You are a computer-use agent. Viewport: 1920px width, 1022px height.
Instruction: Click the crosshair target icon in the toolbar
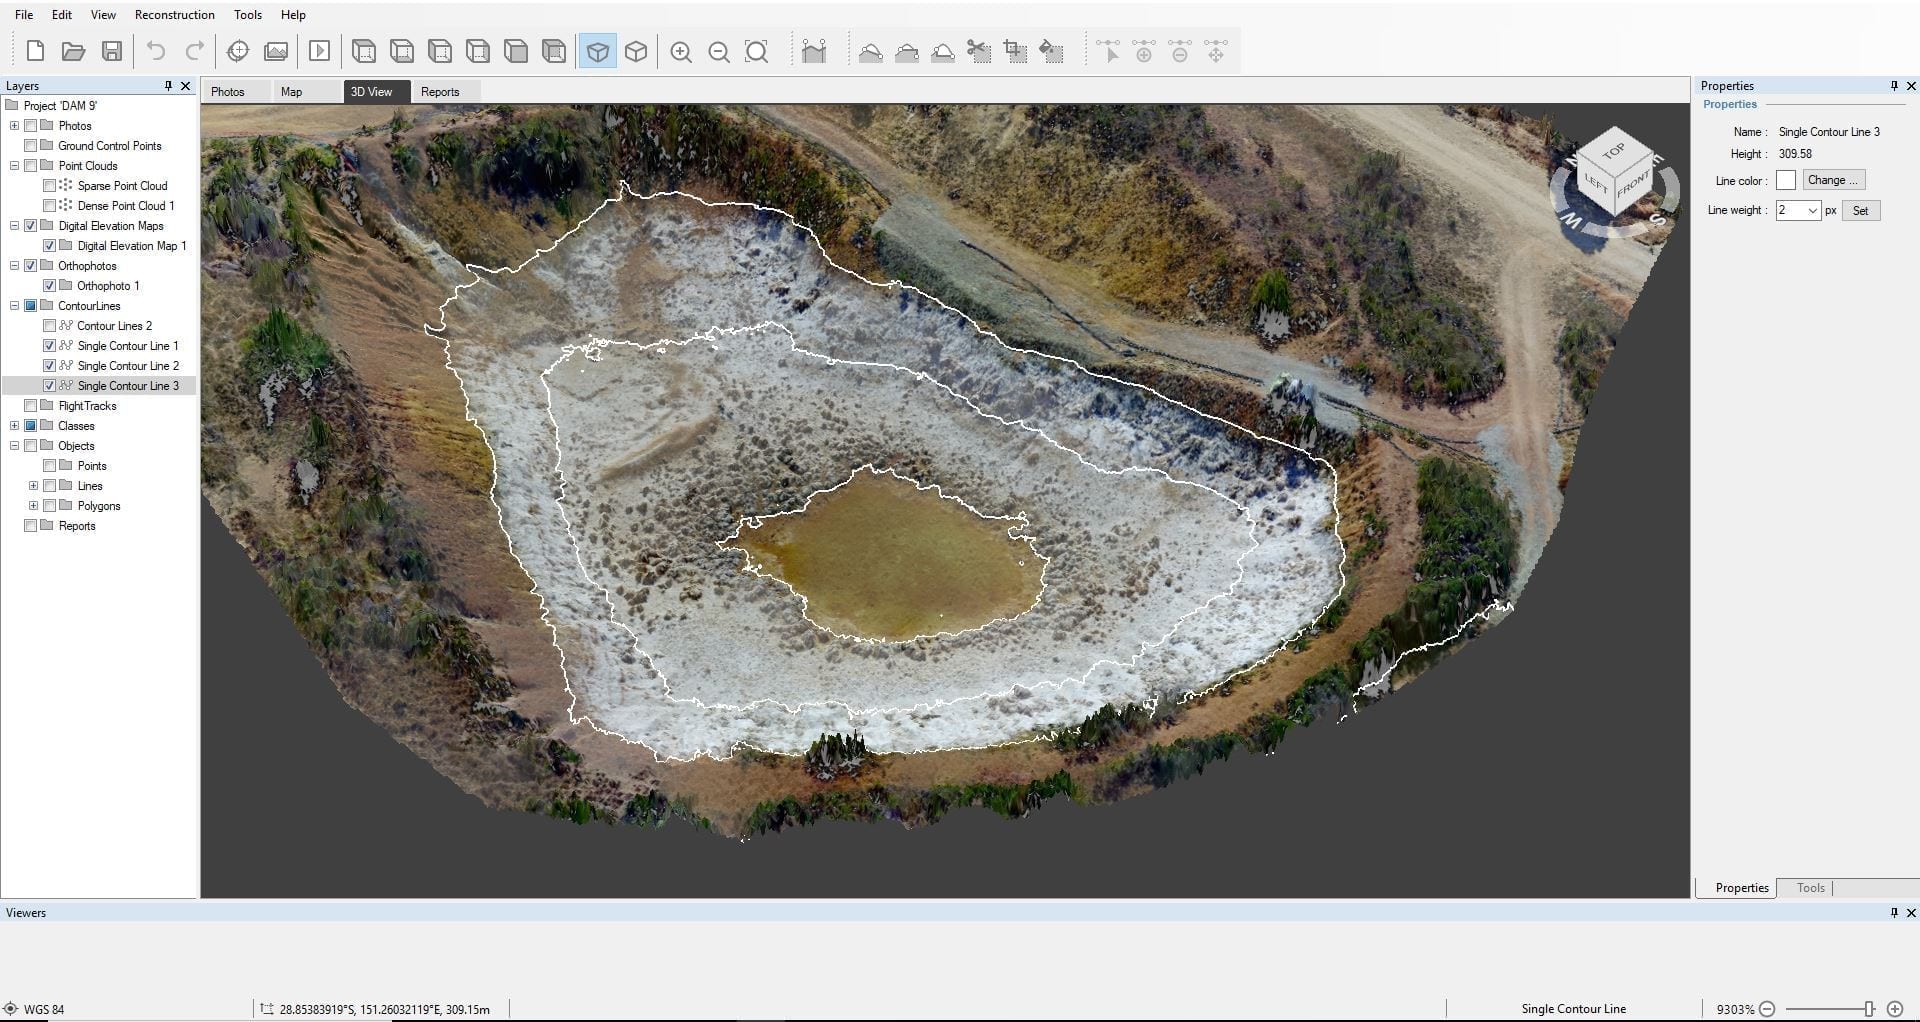[238, 51]
